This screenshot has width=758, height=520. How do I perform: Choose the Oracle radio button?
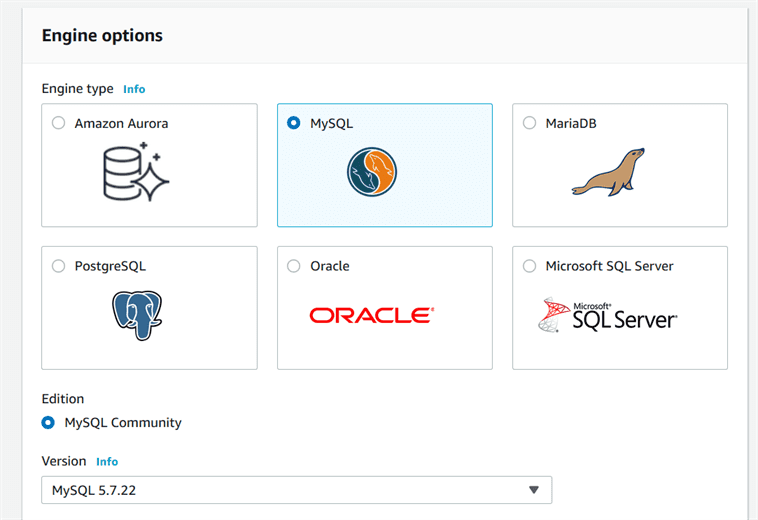point(294,266)
